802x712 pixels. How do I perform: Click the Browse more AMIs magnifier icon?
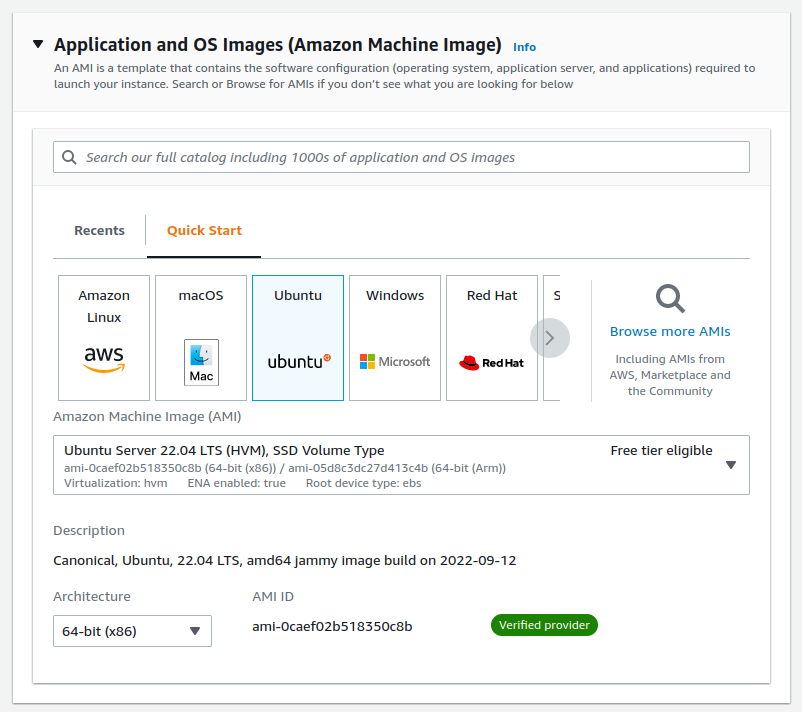(670, 299)
